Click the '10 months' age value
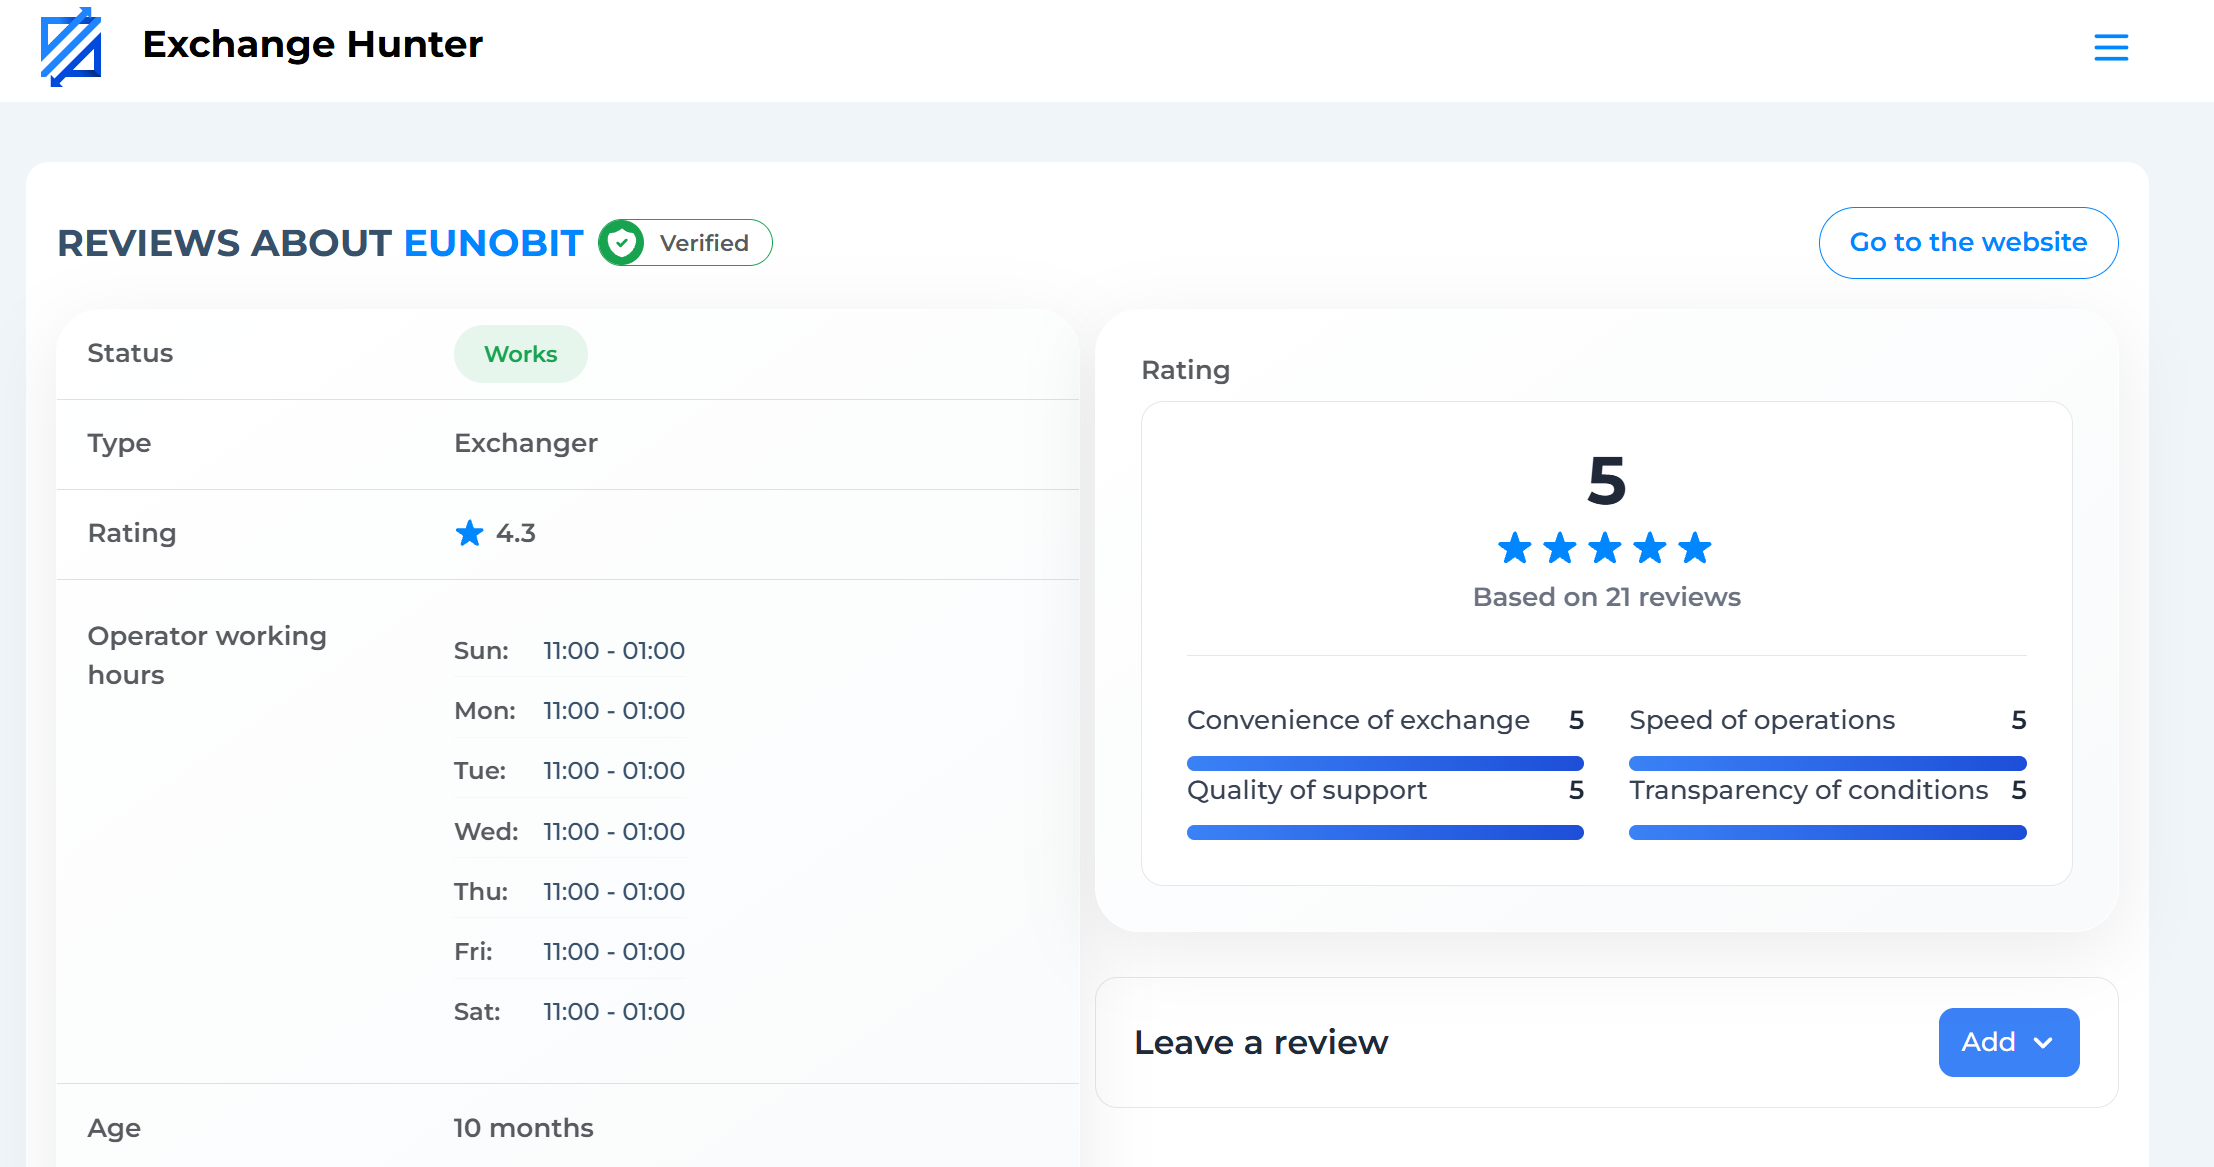 click(x=523, y=1128)
